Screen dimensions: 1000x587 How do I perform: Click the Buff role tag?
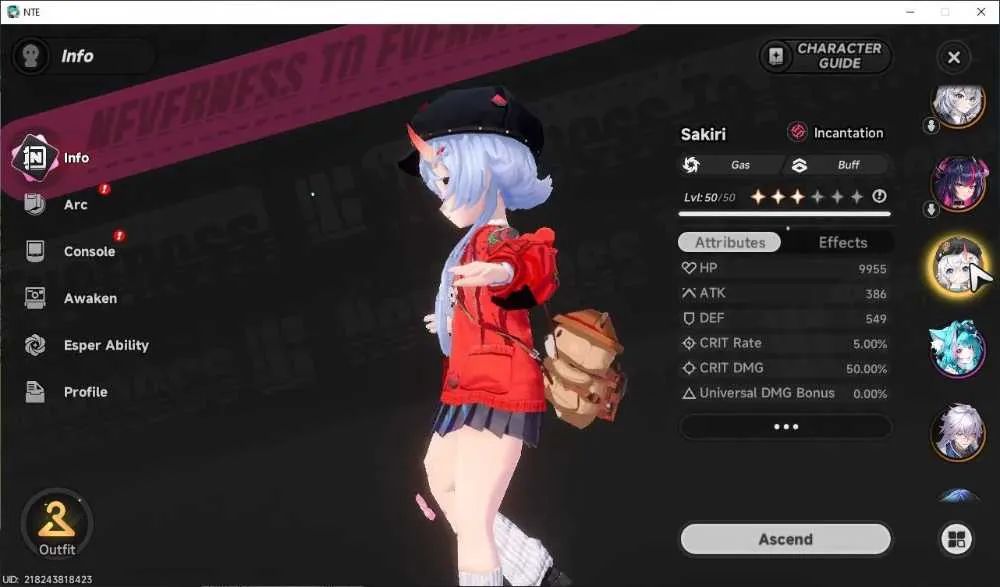coord(837,165)
